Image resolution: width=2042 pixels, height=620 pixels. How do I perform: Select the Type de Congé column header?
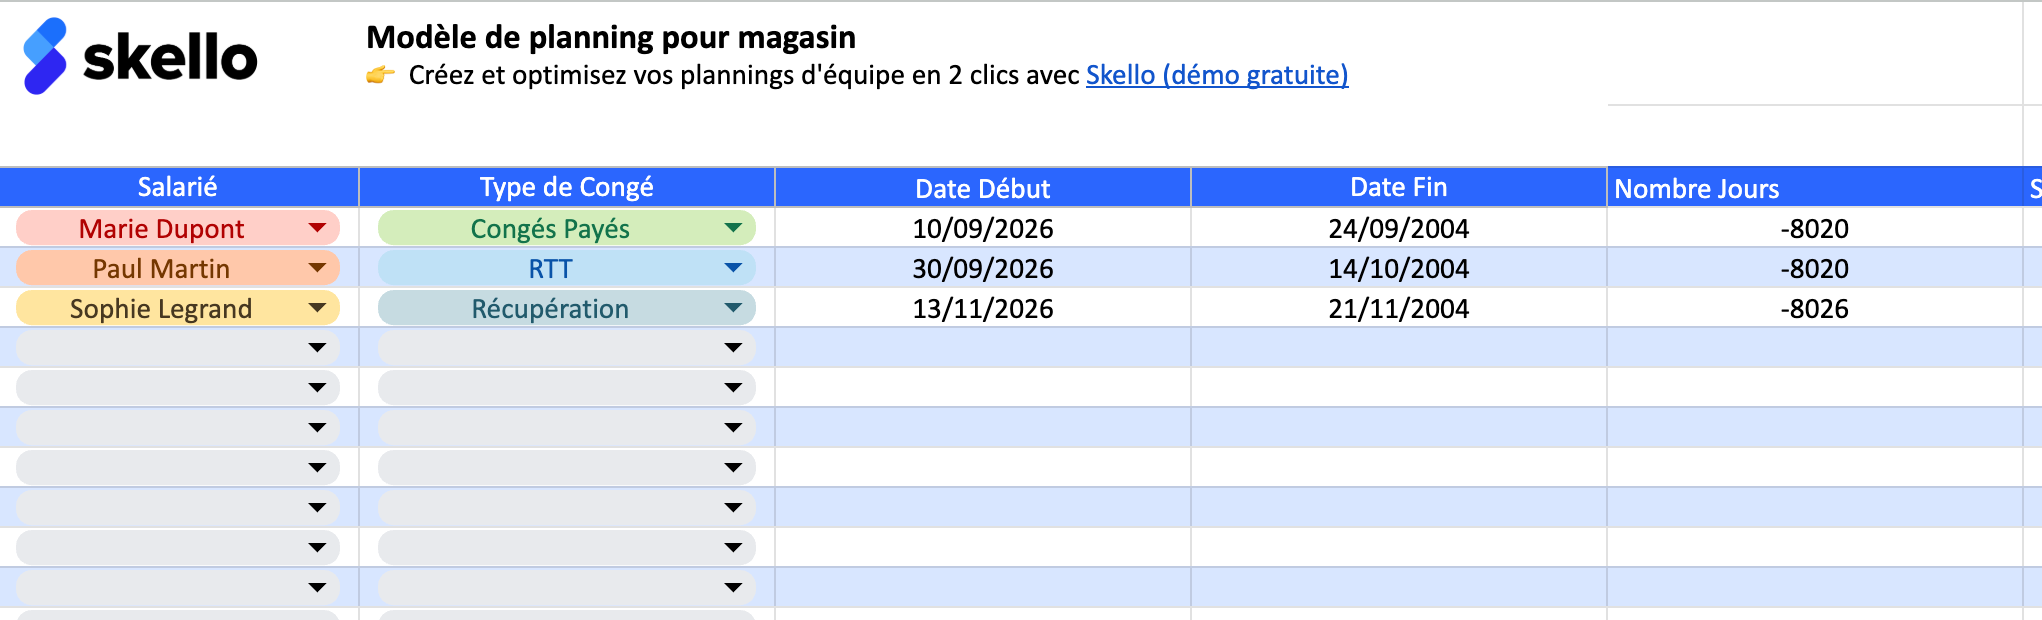click(x=567, y=186)
